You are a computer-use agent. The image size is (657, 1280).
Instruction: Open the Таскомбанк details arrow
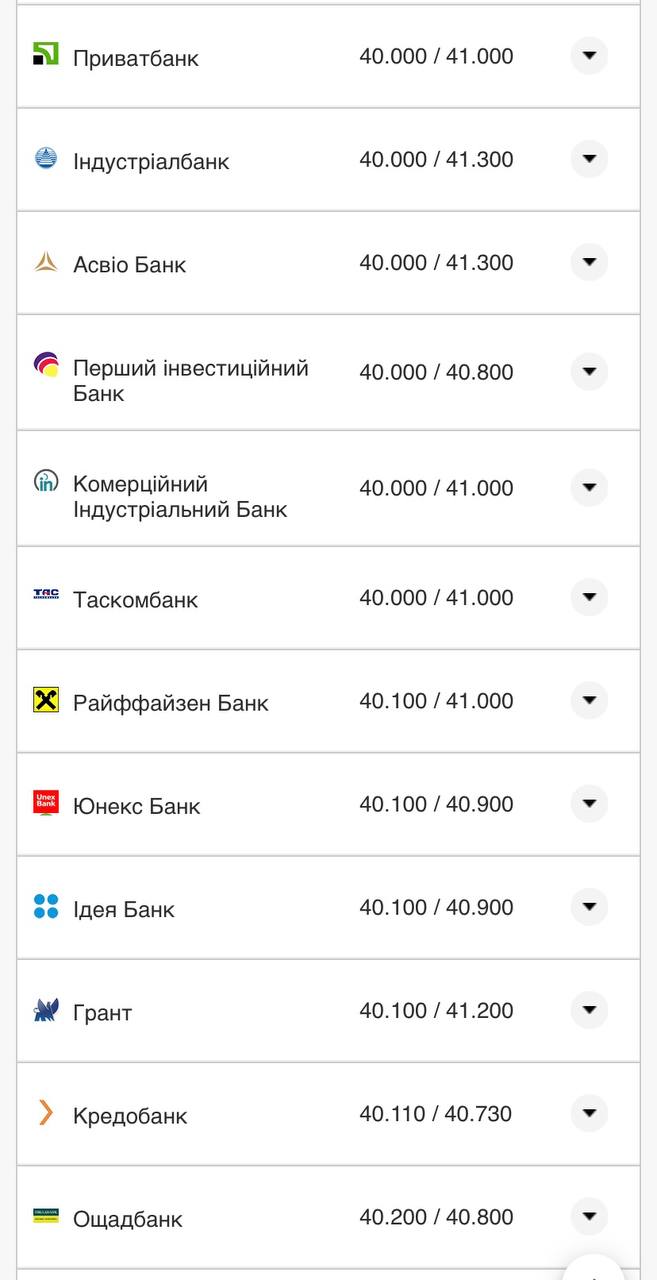click(589, 597)
